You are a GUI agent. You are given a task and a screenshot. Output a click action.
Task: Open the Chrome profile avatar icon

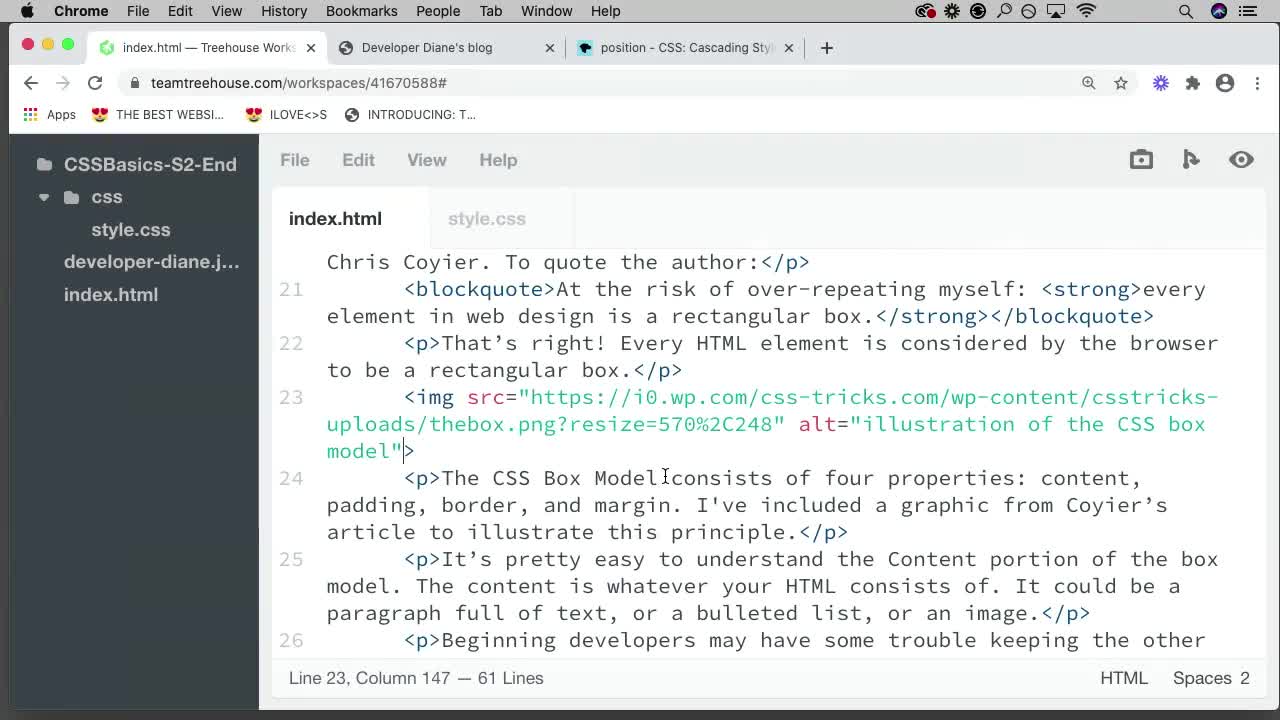pos(1225,83)
